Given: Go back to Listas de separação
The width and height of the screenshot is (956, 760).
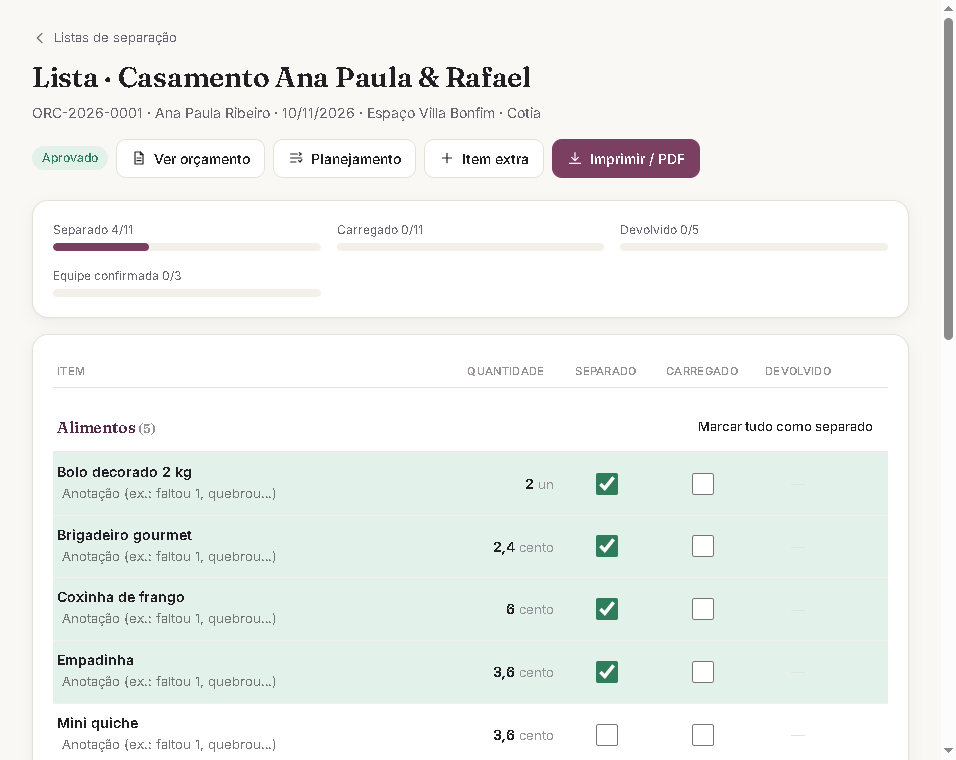Looking at the screenshot, I should pyautogui.click(x=106, y=38).
